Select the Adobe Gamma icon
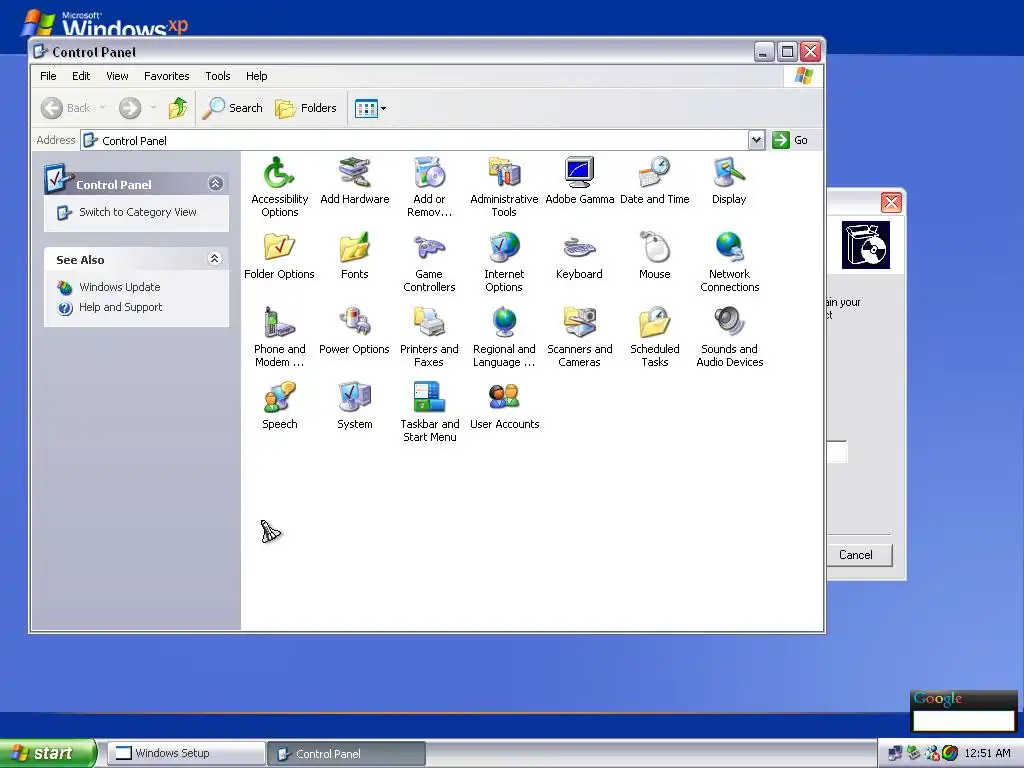 pyautogui.click(x=579, y=172)
